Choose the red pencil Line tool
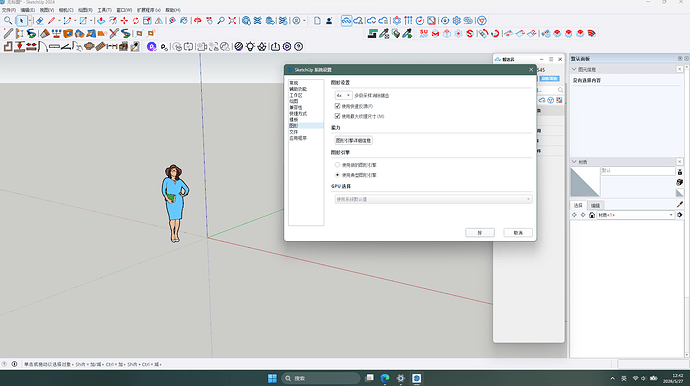 [51, 21]
